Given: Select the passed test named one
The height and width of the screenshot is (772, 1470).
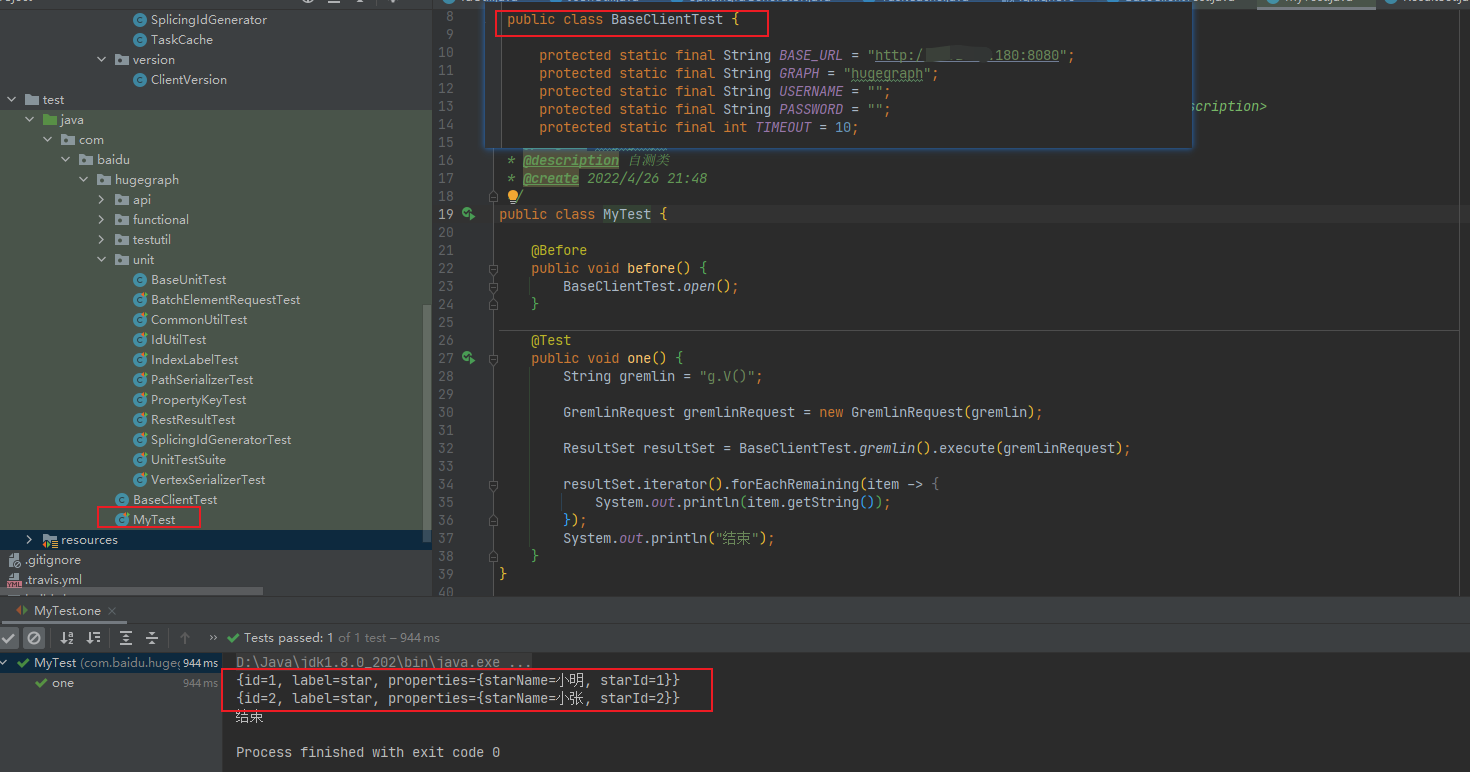Looking at the screenshot, I should pyautogui.click(x=63, y=683).
